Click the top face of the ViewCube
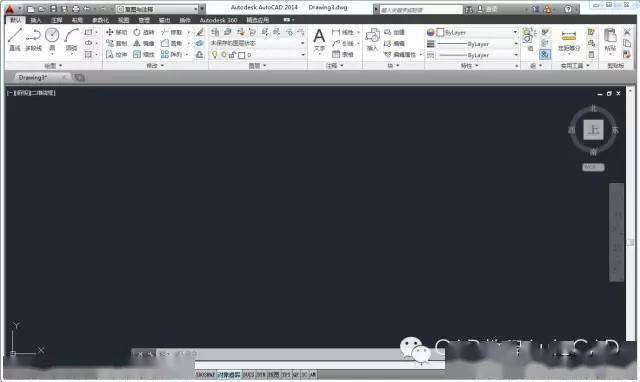The width and height of the screenshot is (640, 382). [x=593, y=130]
